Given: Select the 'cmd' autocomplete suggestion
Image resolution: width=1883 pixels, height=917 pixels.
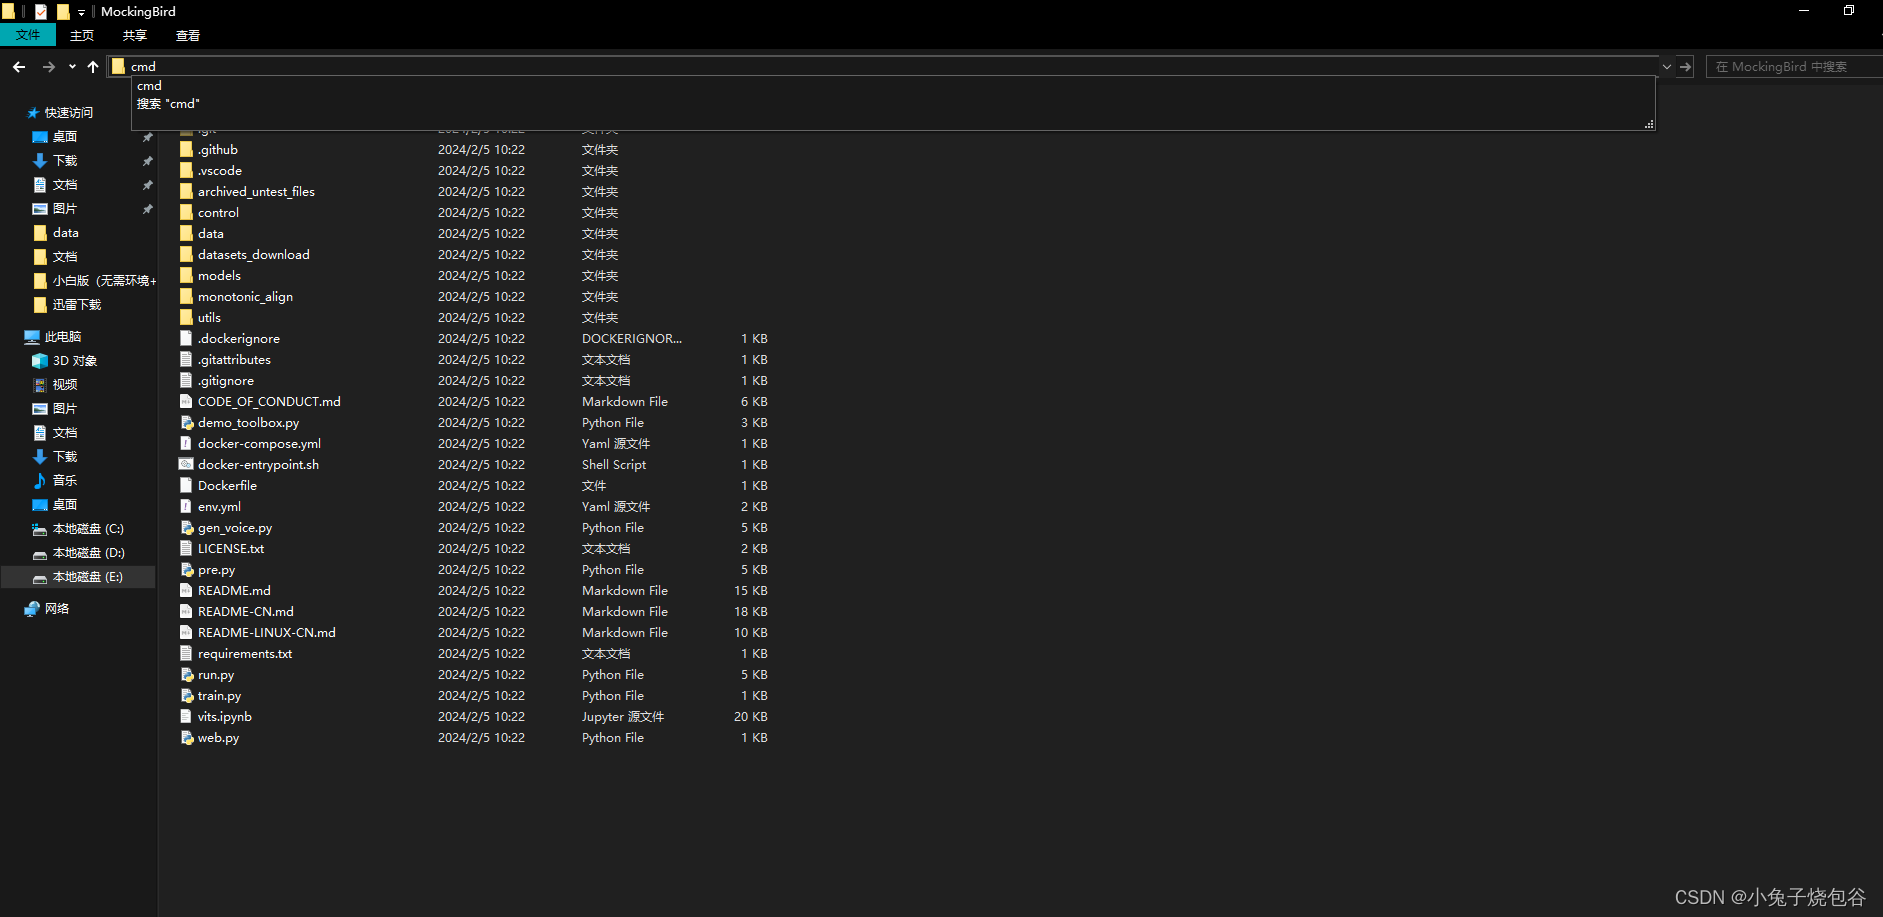Looking at the screenshot, I should tap(149, 86).
